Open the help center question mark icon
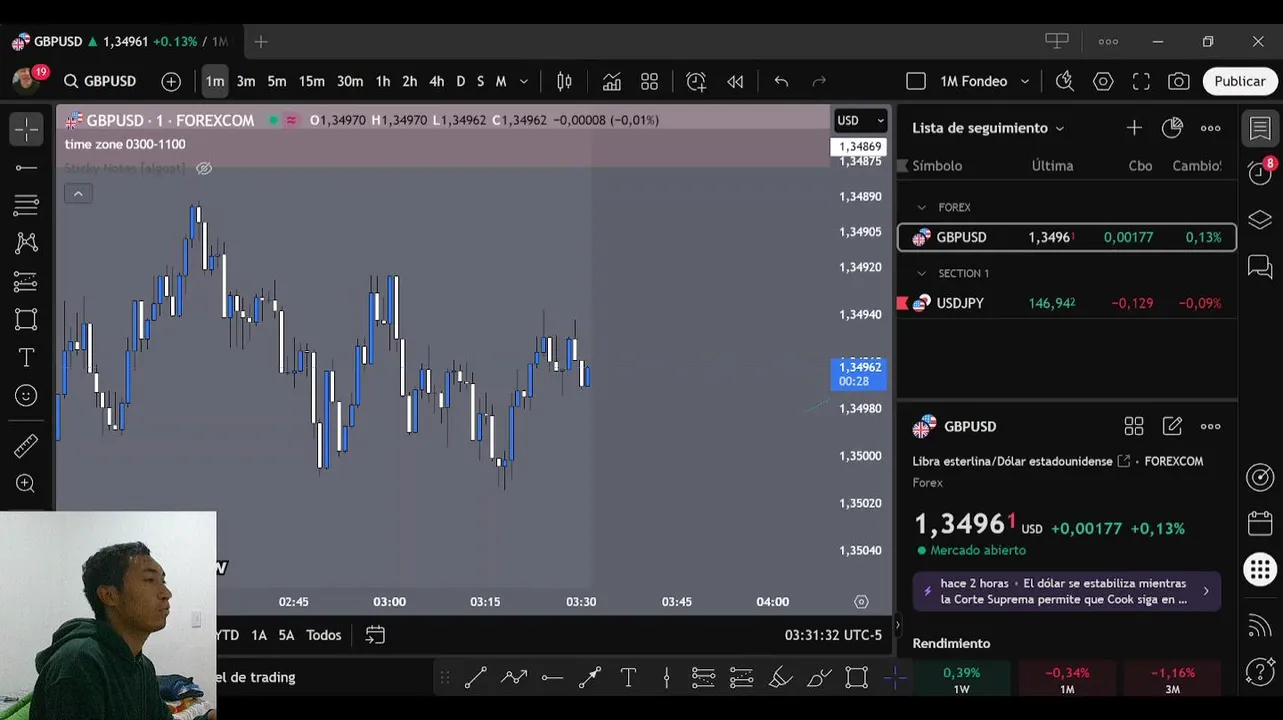Viewport: 1283px width, 720px height. pyautogui.click(x=1260, y=671)
